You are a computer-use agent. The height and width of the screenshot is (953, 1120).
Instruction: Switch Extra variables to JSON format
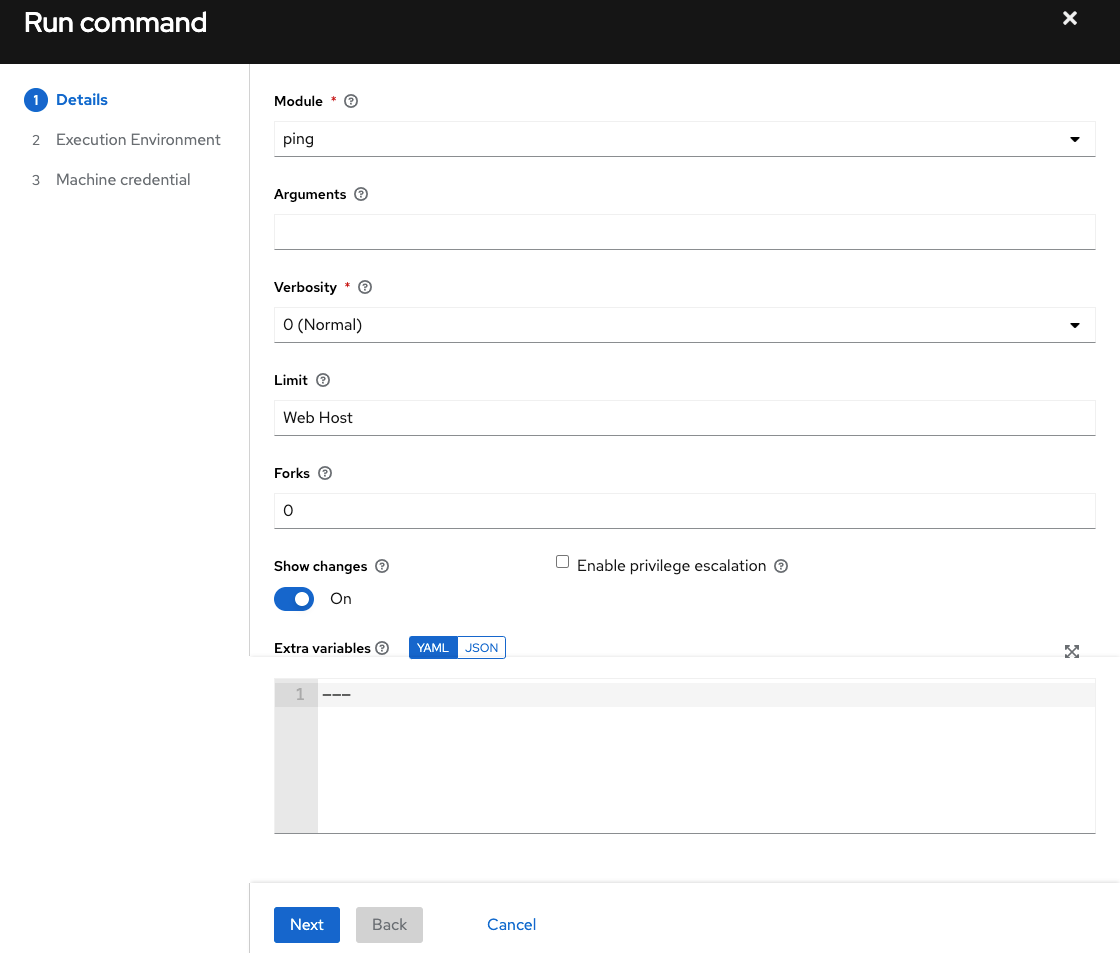481,647
